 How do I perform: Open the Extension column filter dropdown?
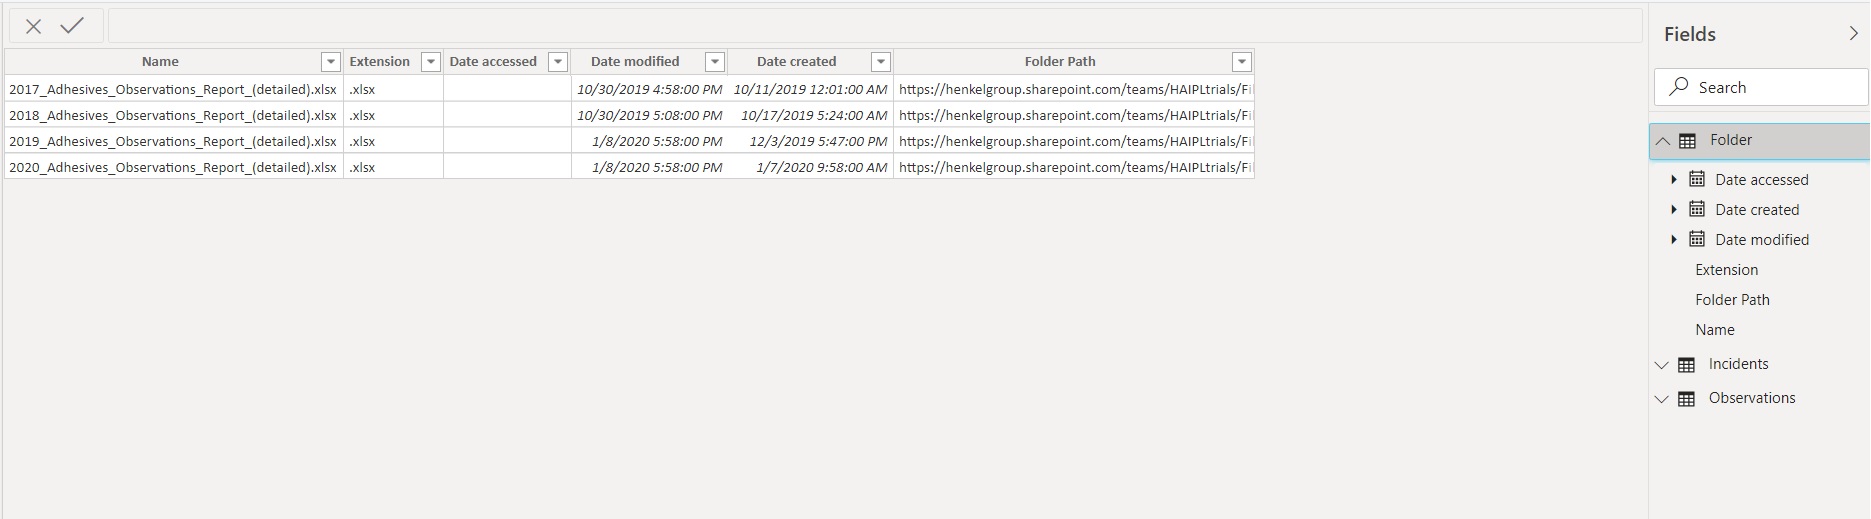tap(431, 62)
